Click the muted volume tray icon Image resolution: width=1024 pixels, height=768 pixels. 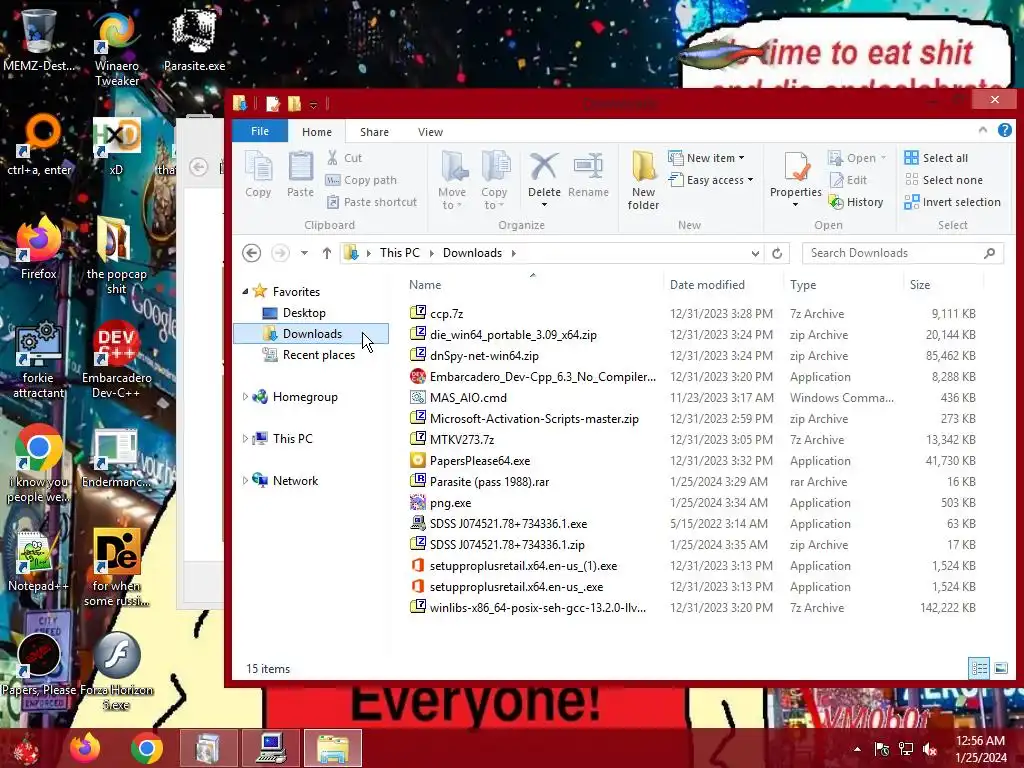[x=929, y=749]
